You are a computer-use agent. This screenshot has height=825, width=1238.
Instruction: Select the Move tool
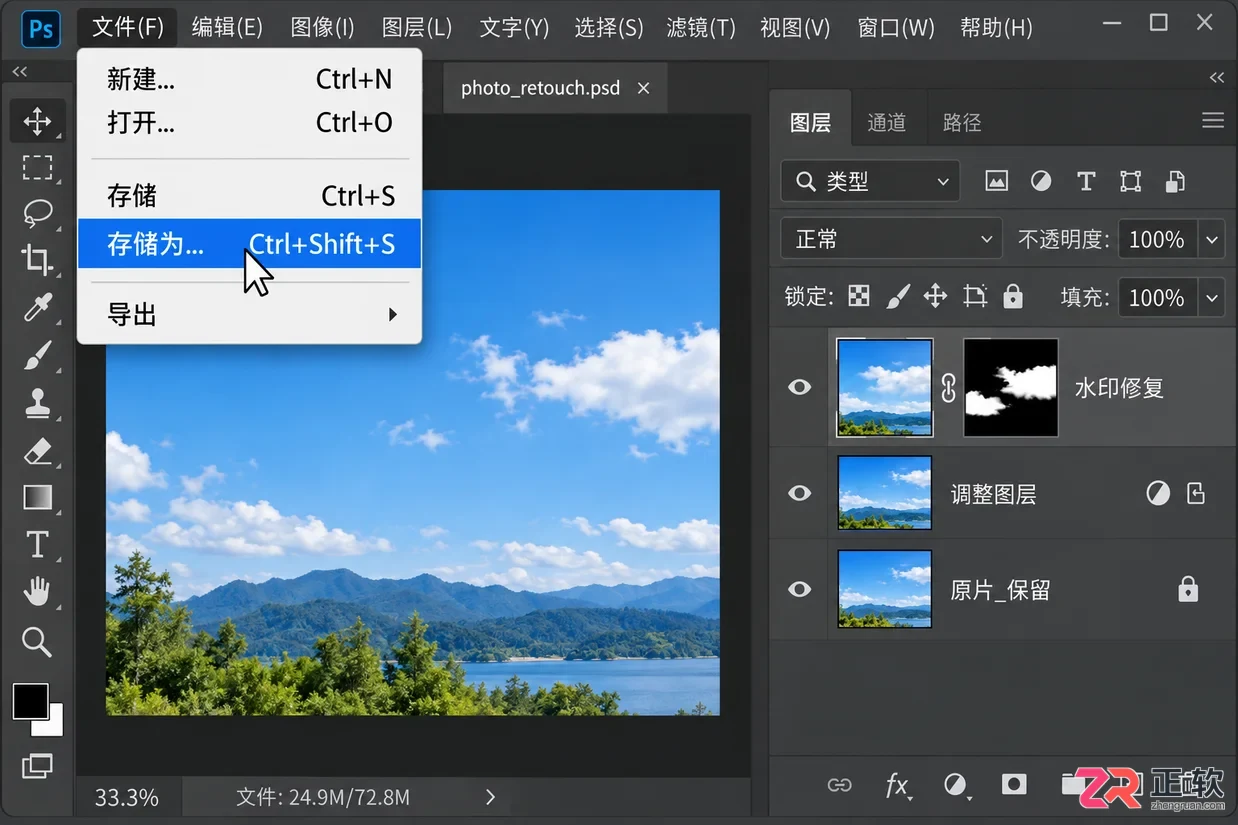click(37, 122)
